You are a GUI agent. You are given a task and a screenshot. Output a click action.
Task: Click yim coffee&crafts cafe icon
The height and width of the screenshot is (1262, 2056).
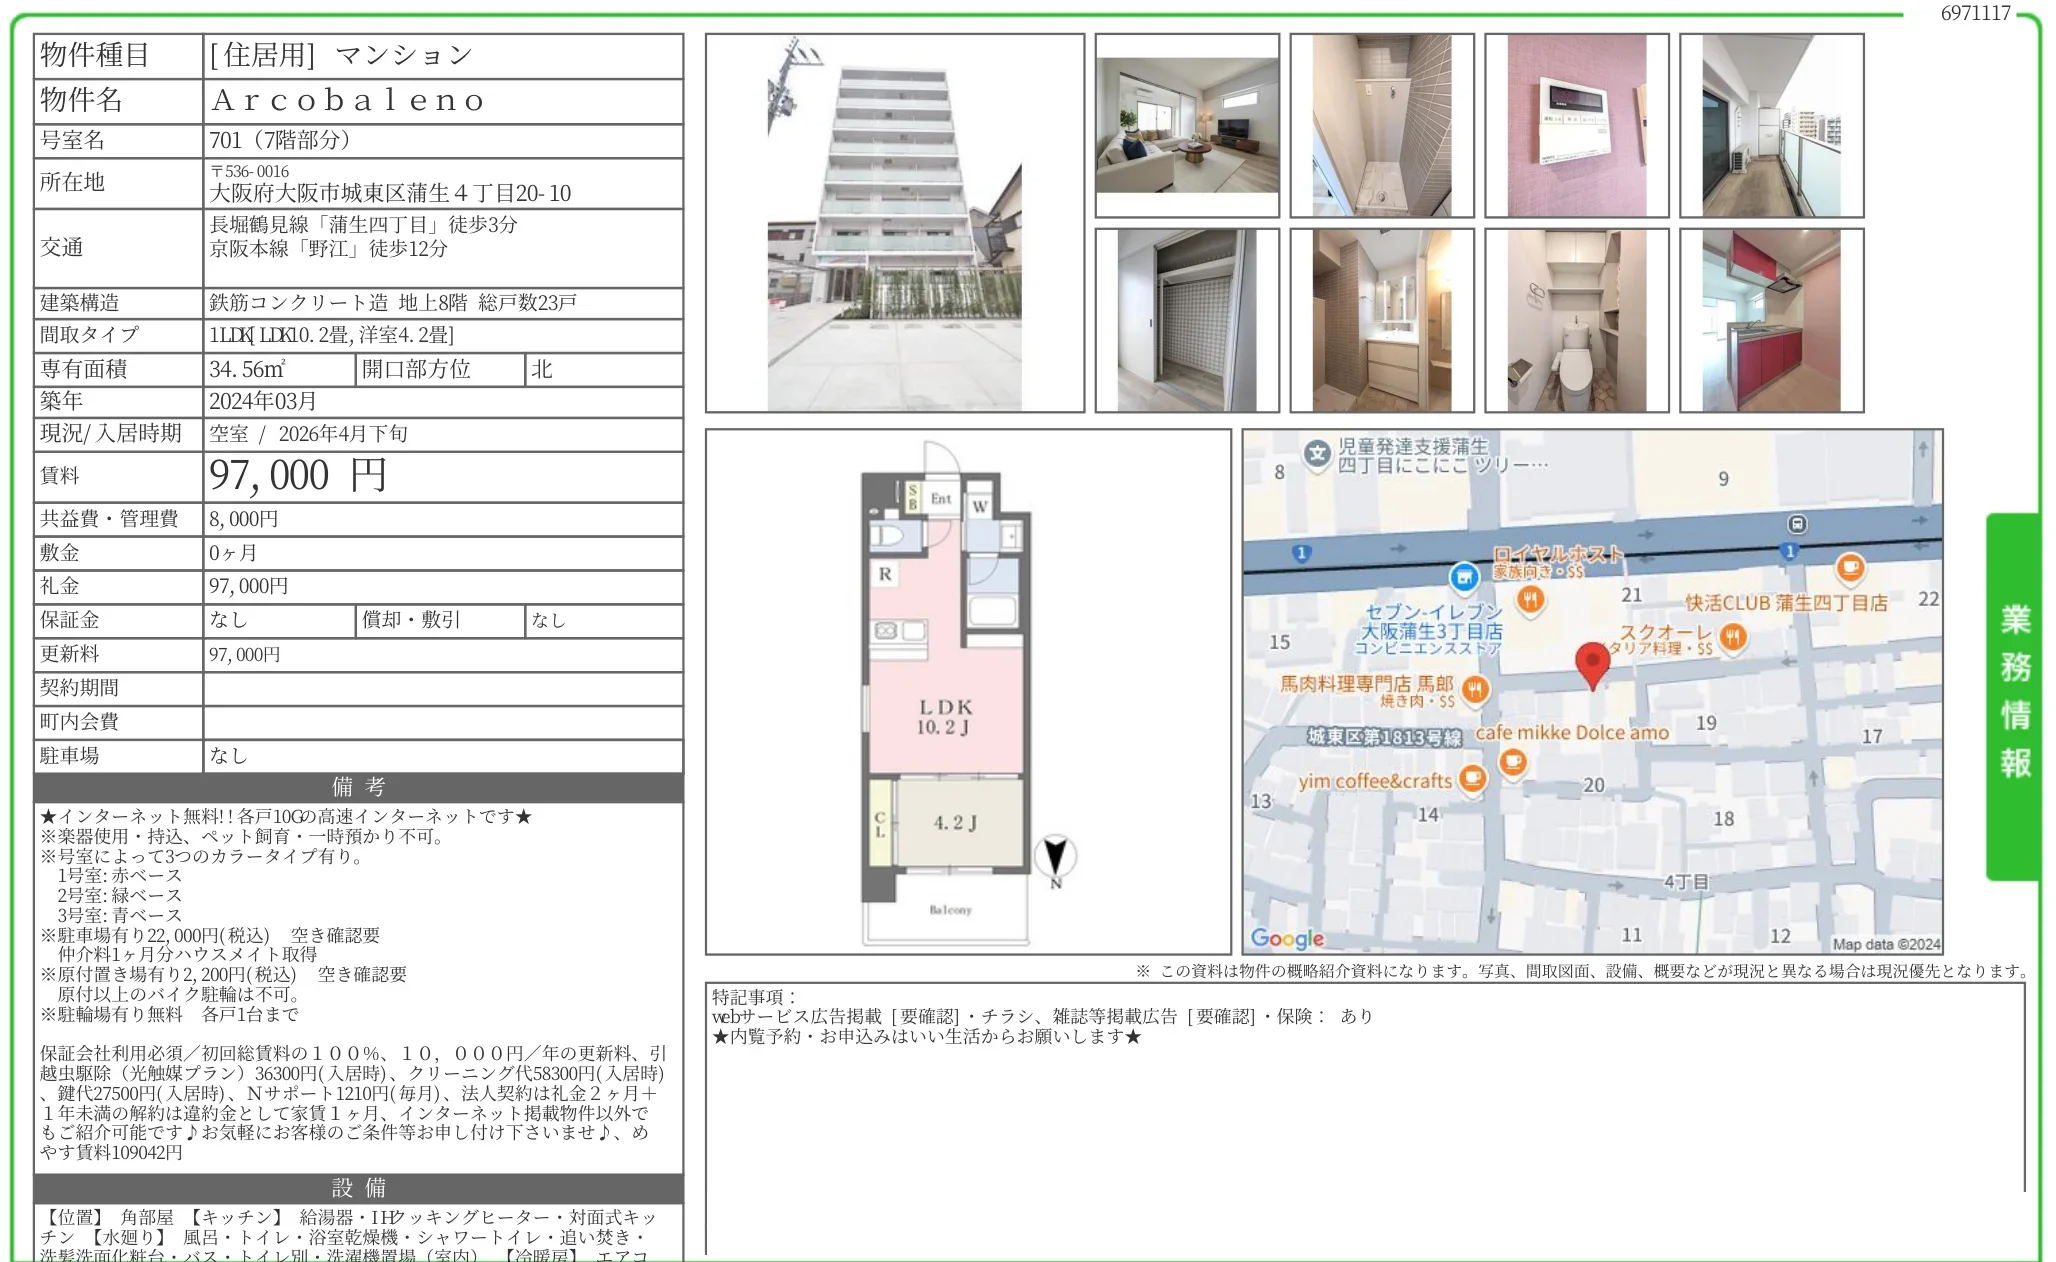[1472, 778]
